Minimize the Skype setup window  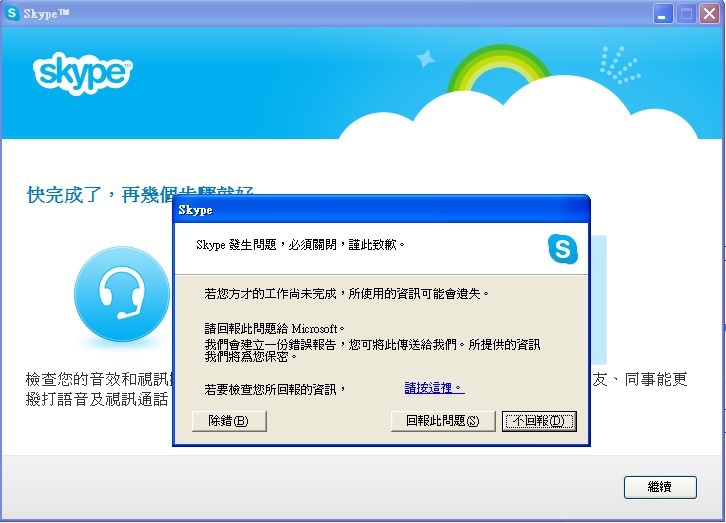pos(663,14)
